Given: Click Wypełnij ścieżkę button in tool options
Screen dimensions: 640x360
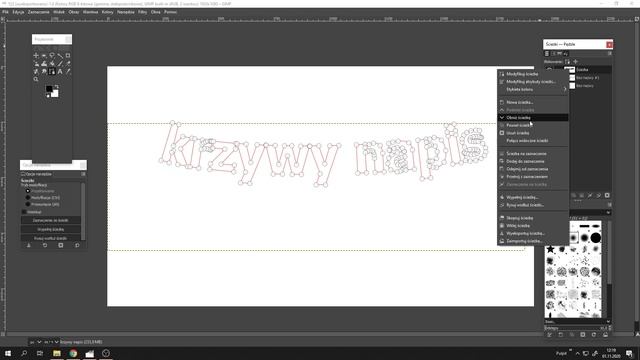Looking at the screenshot, I should click(x=51, y=229).
